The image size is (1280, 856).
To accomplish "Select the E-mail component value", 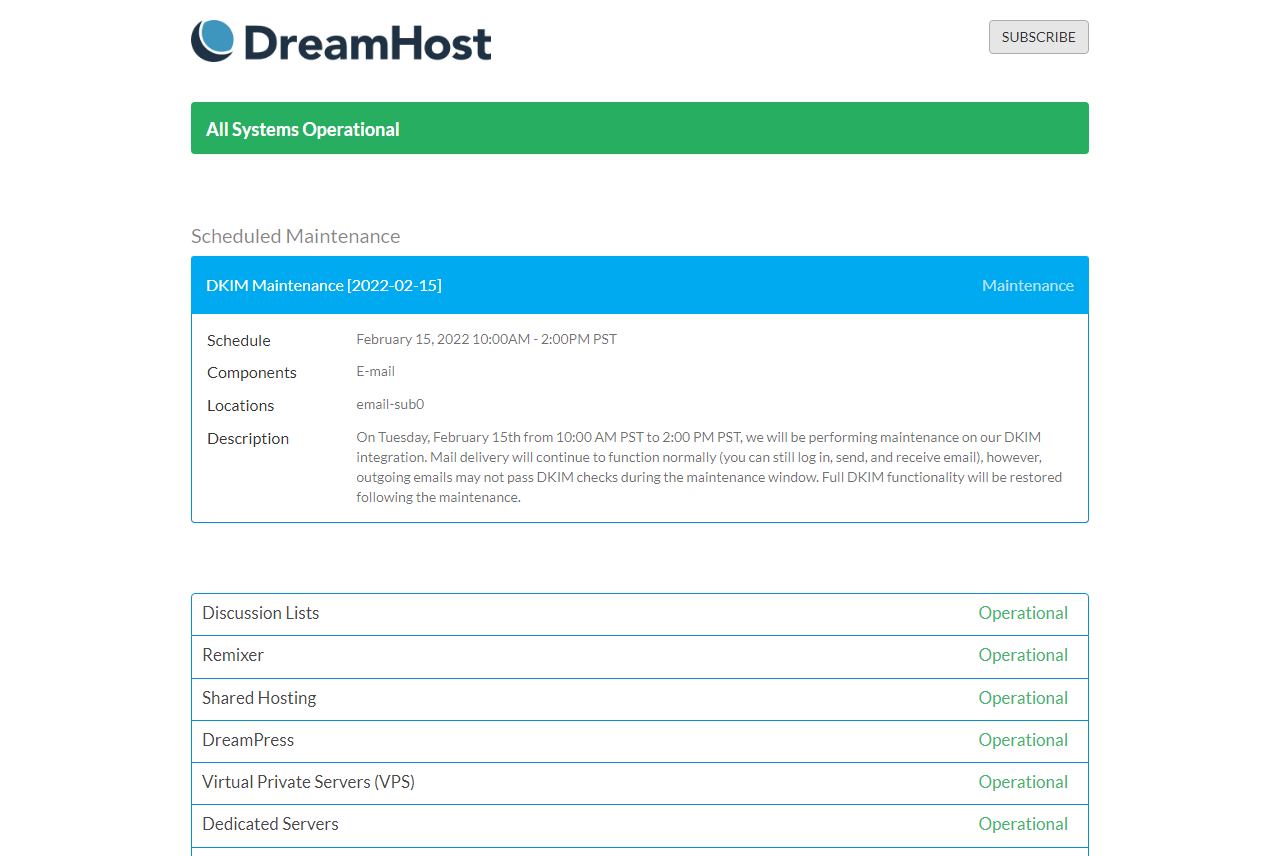I will click(376, 371).
